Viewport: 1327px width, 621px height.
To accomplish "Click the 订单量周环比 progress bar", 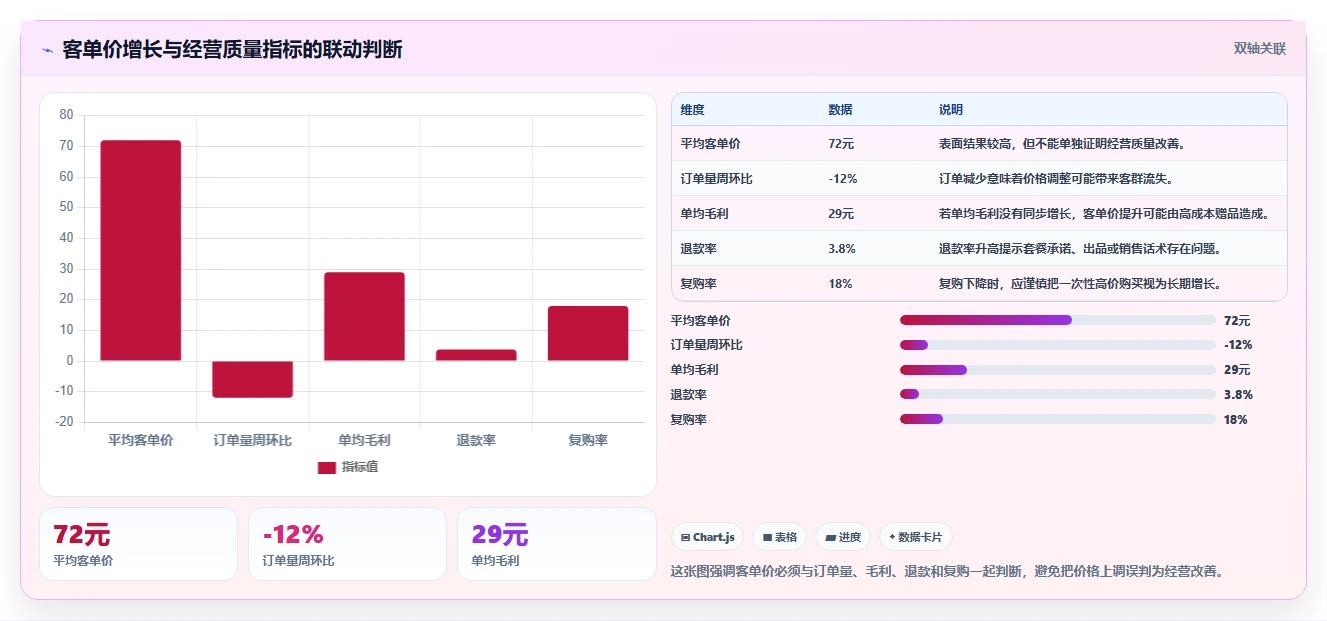I will click(x=1058, y=345).
